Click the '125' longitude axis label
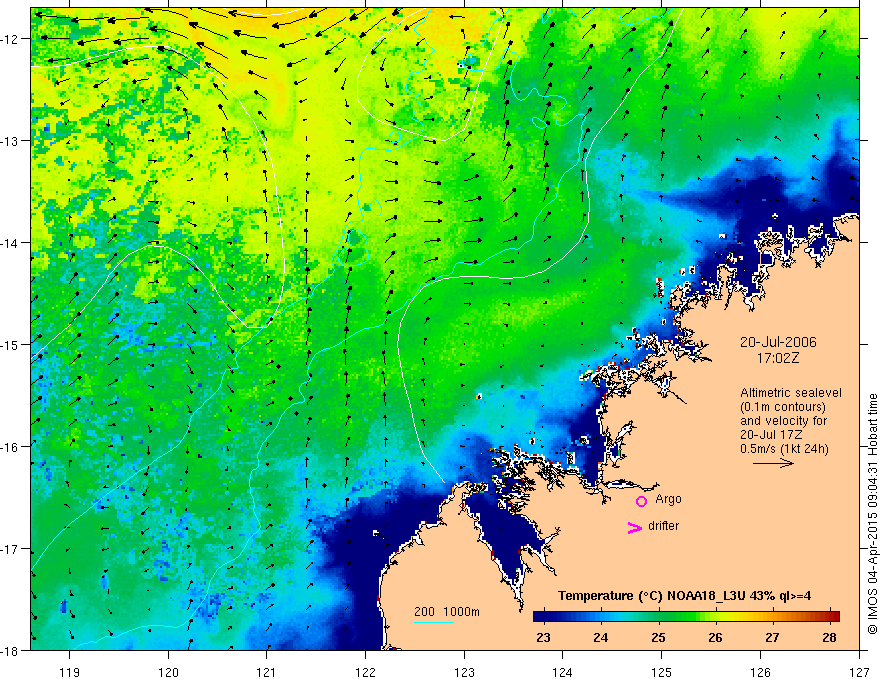 coord(662,672)
